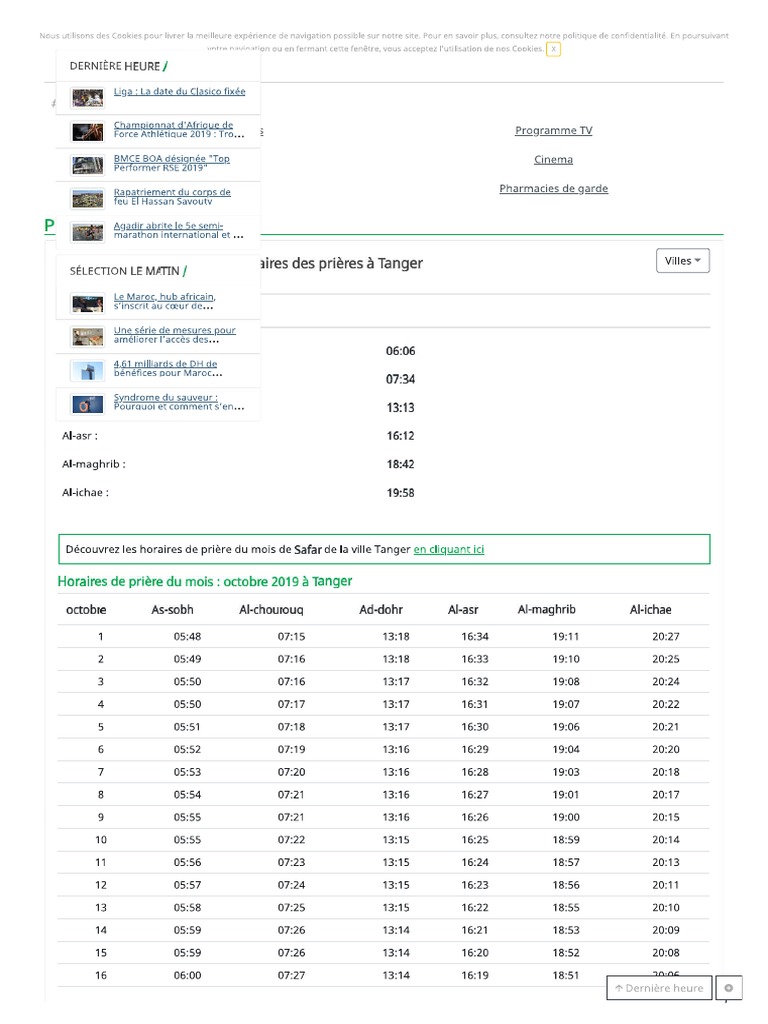Click the El Hassan Savoutv article thumbnail

[x=88, y=198]
